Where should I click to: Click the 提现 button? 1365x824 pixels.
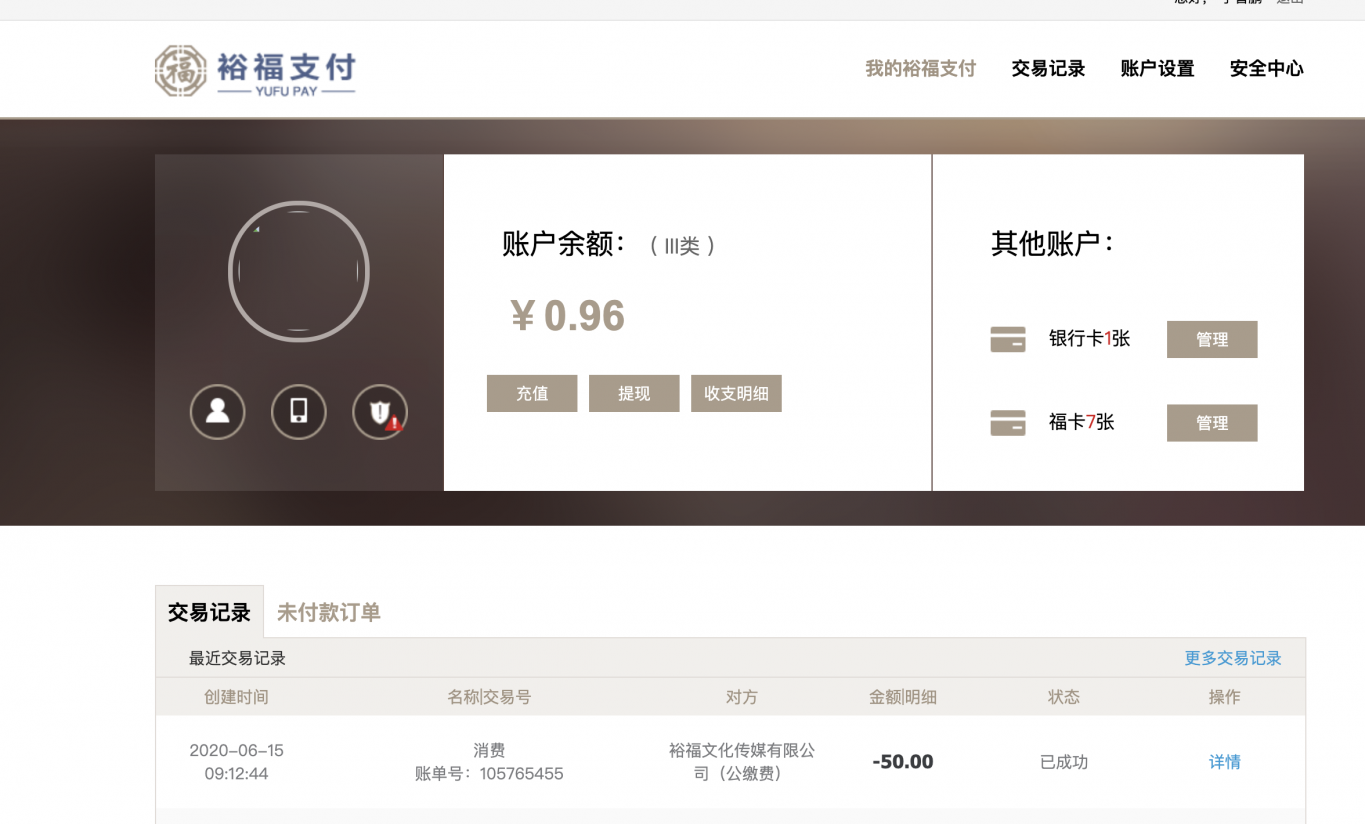tap(634, 394)
